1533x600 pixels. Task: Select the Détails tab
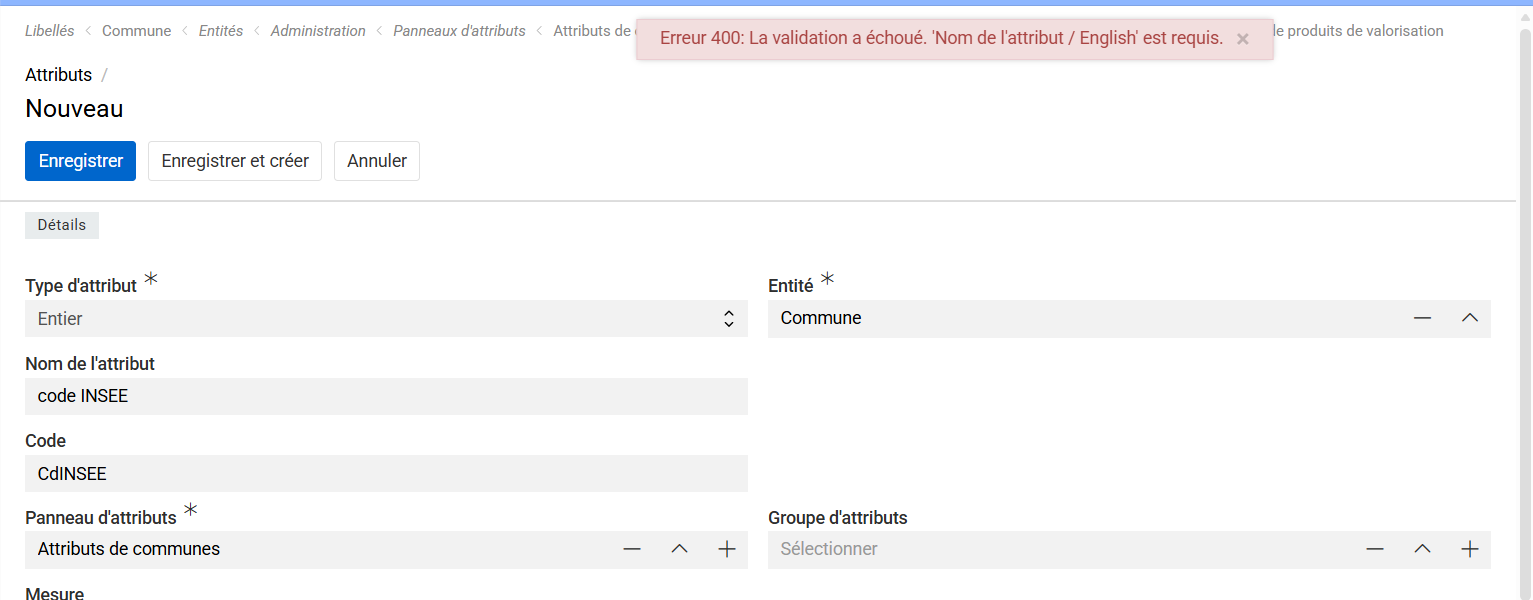(x=62, y=225)
